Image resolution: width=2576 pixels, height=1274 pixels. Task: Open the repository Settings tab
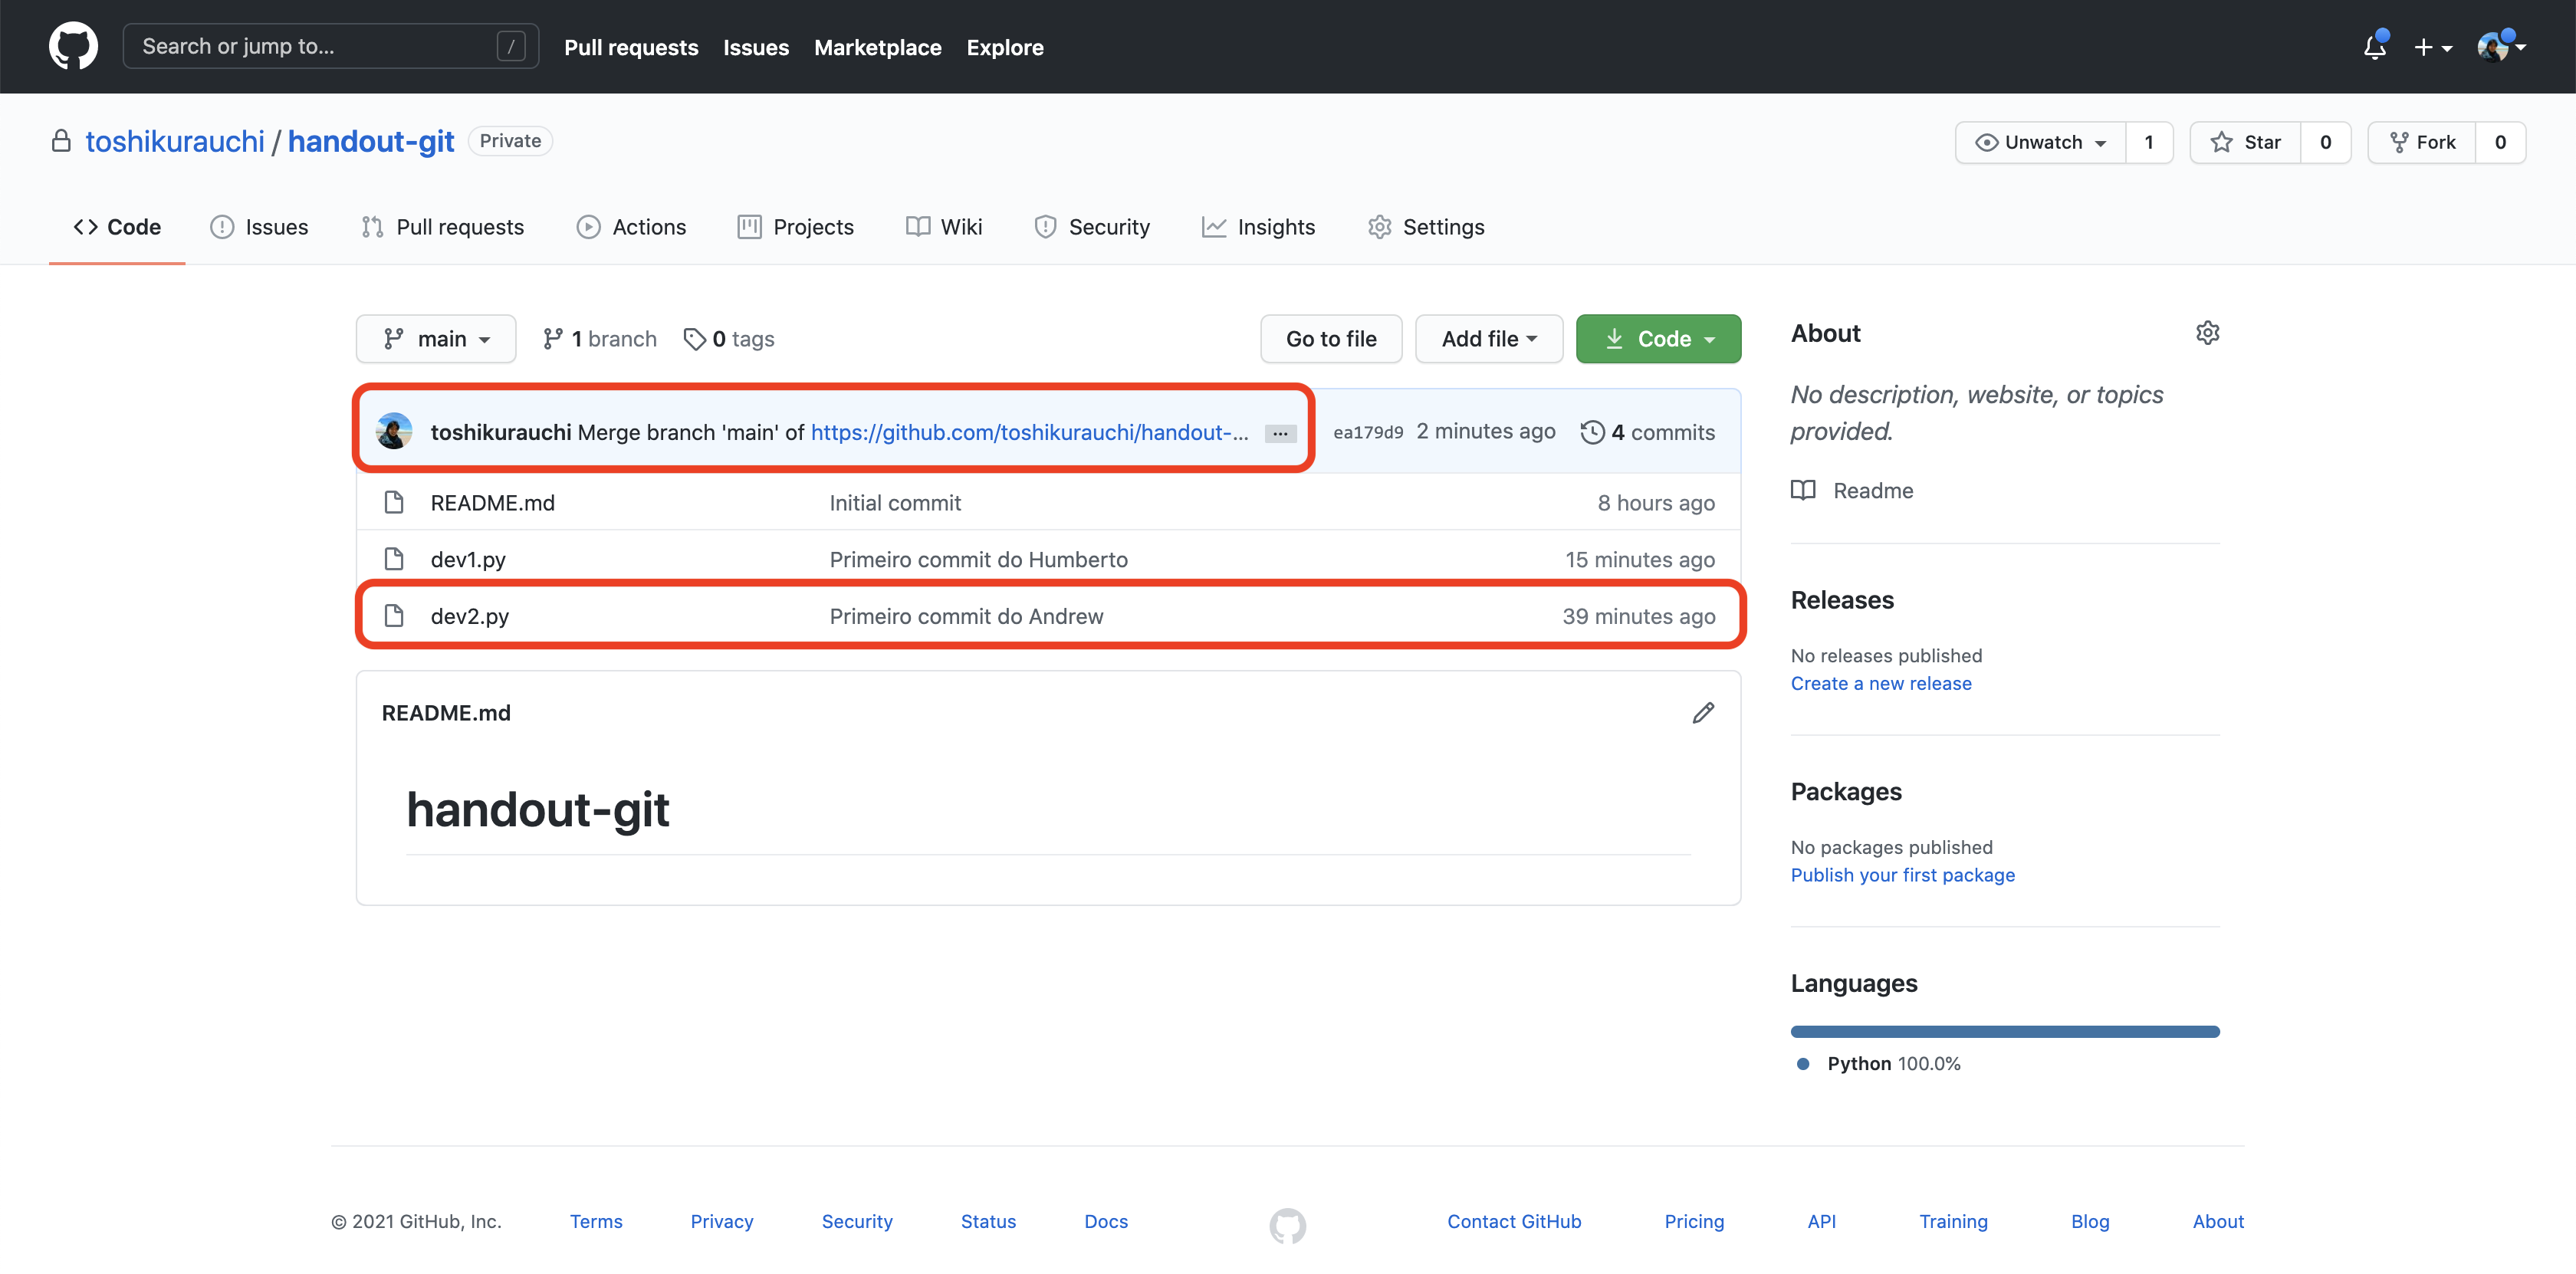click(x=1426, y=227)
